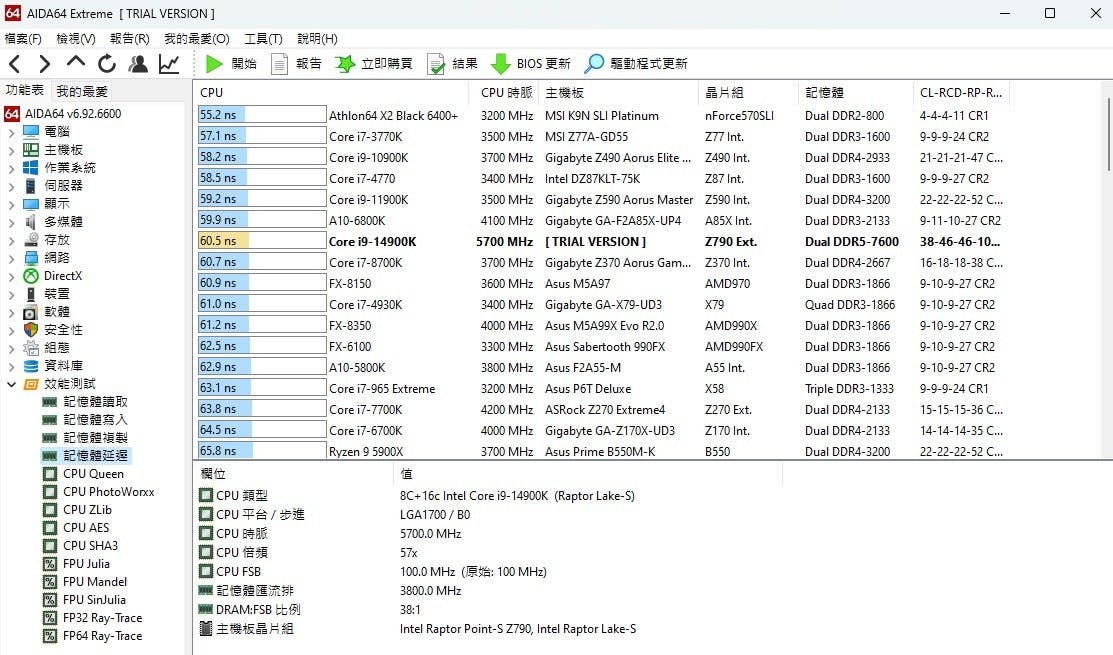Select AIDA64 v6.92.6600 root node
The height and width of the screenshot is (655, 1113).
pos(72,114)
